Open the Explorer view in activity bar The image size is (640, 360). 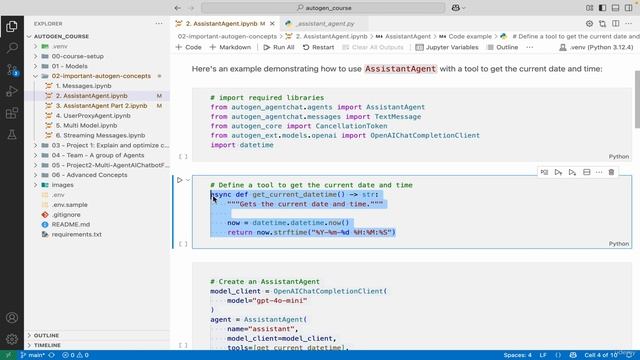(12, 27)
